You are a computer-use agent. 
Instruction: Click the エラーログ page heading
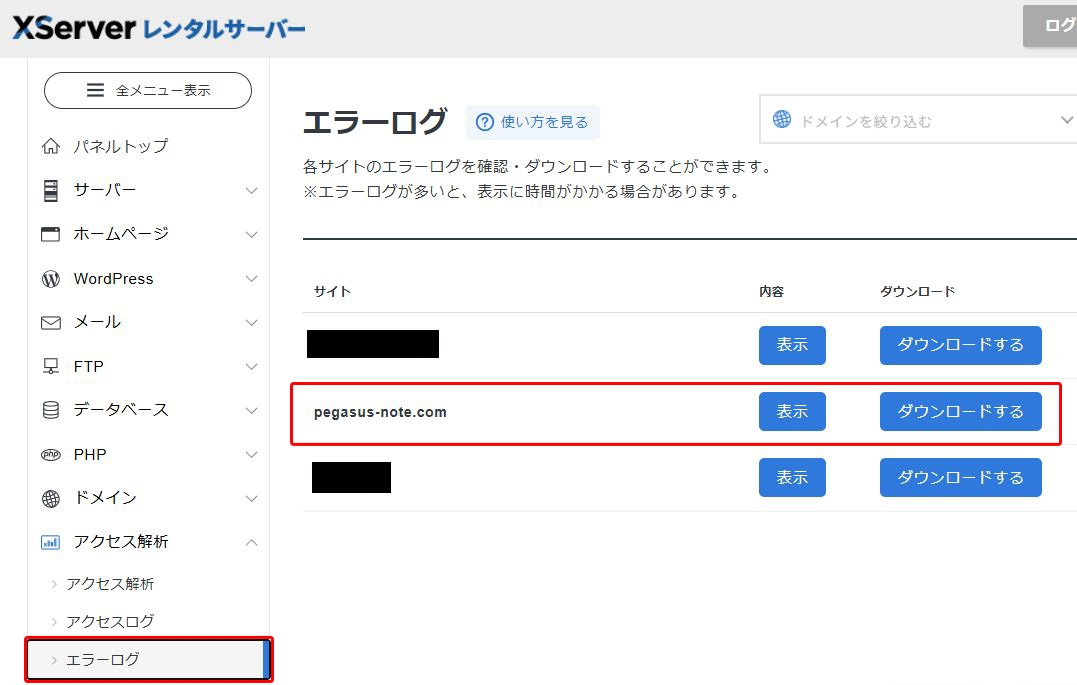(375, 122)
